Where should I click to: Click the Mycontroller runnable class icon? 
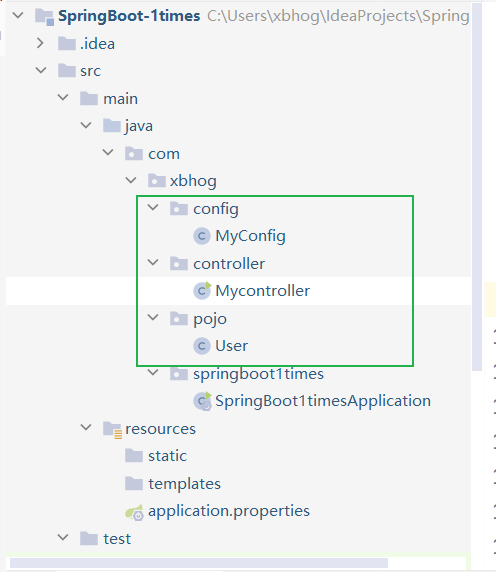pos(202,290)
